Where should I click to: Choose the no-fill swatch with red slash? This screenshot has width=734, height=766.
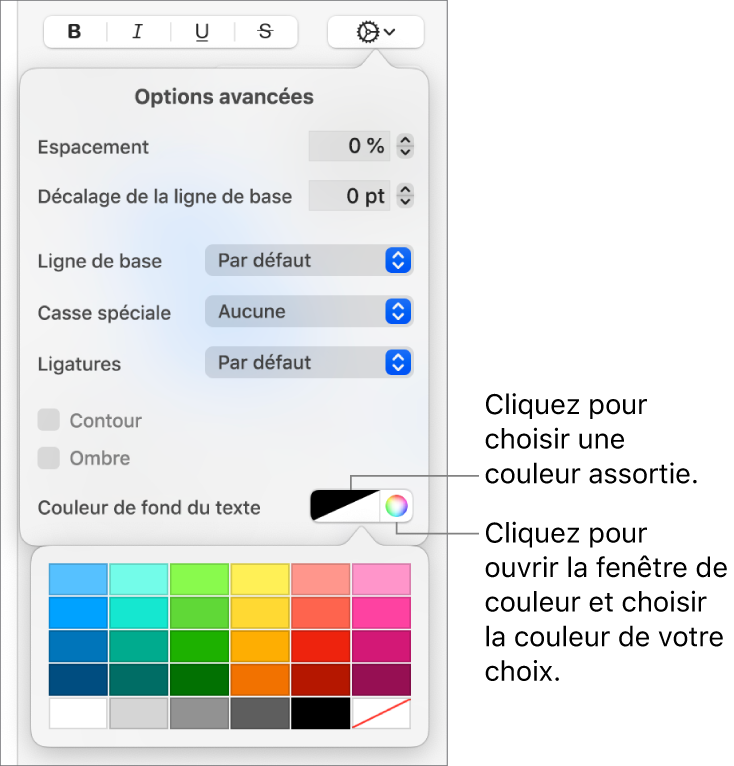[x=381, y=713]
